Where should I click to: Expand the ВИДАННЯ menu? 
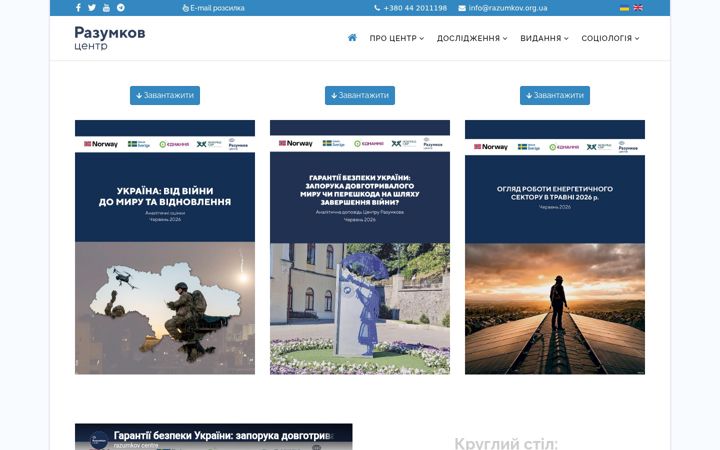(x=544, y=38)
